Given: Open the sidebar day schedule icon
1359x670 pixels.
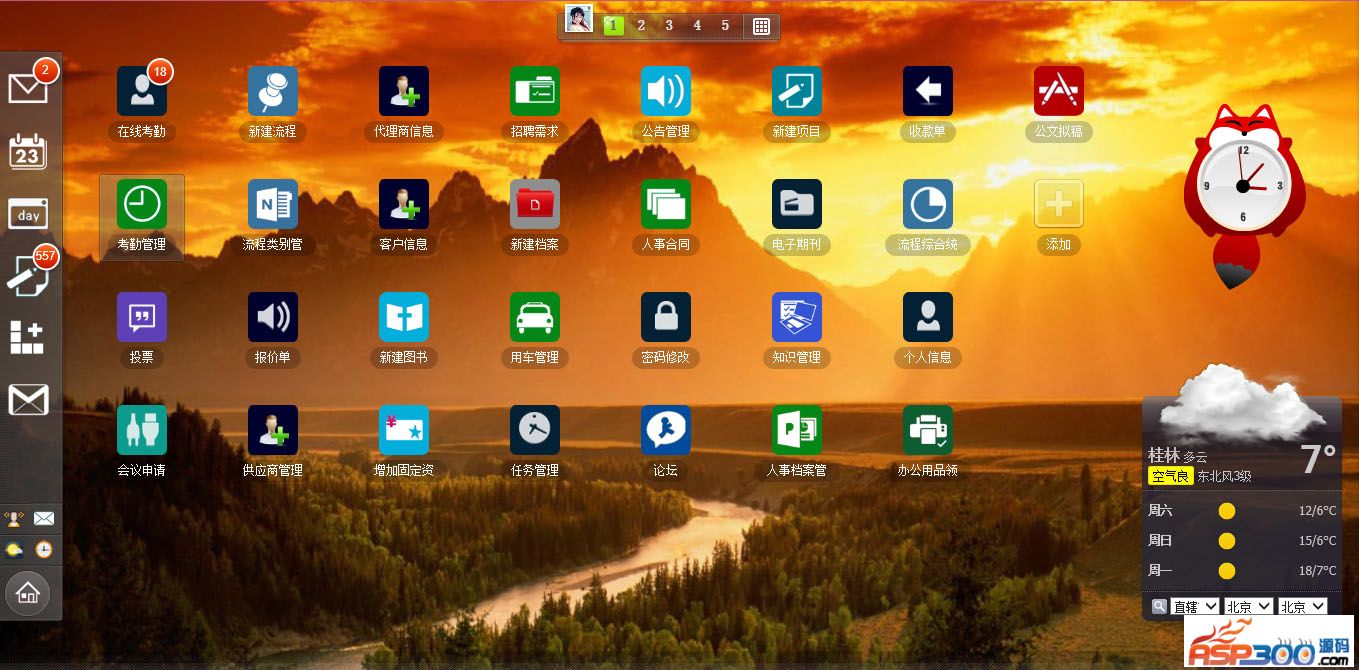Looking at the screenshot, I should tap(28, 214).
